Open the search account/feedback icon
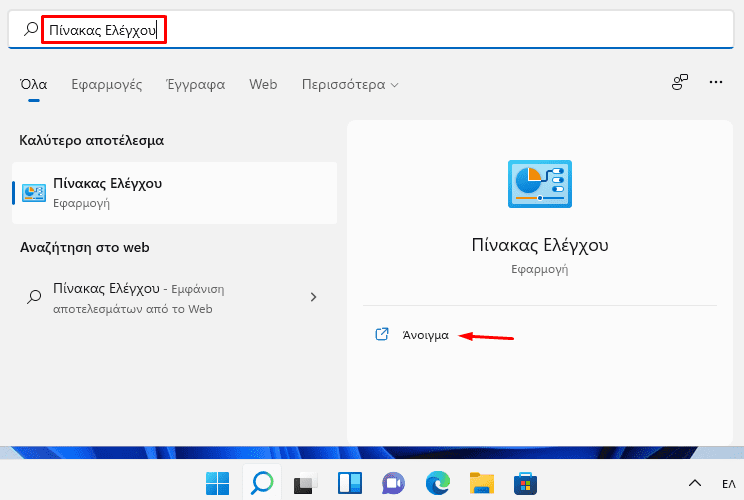Viewport: 744px width, 500px height. pos(679,82)
